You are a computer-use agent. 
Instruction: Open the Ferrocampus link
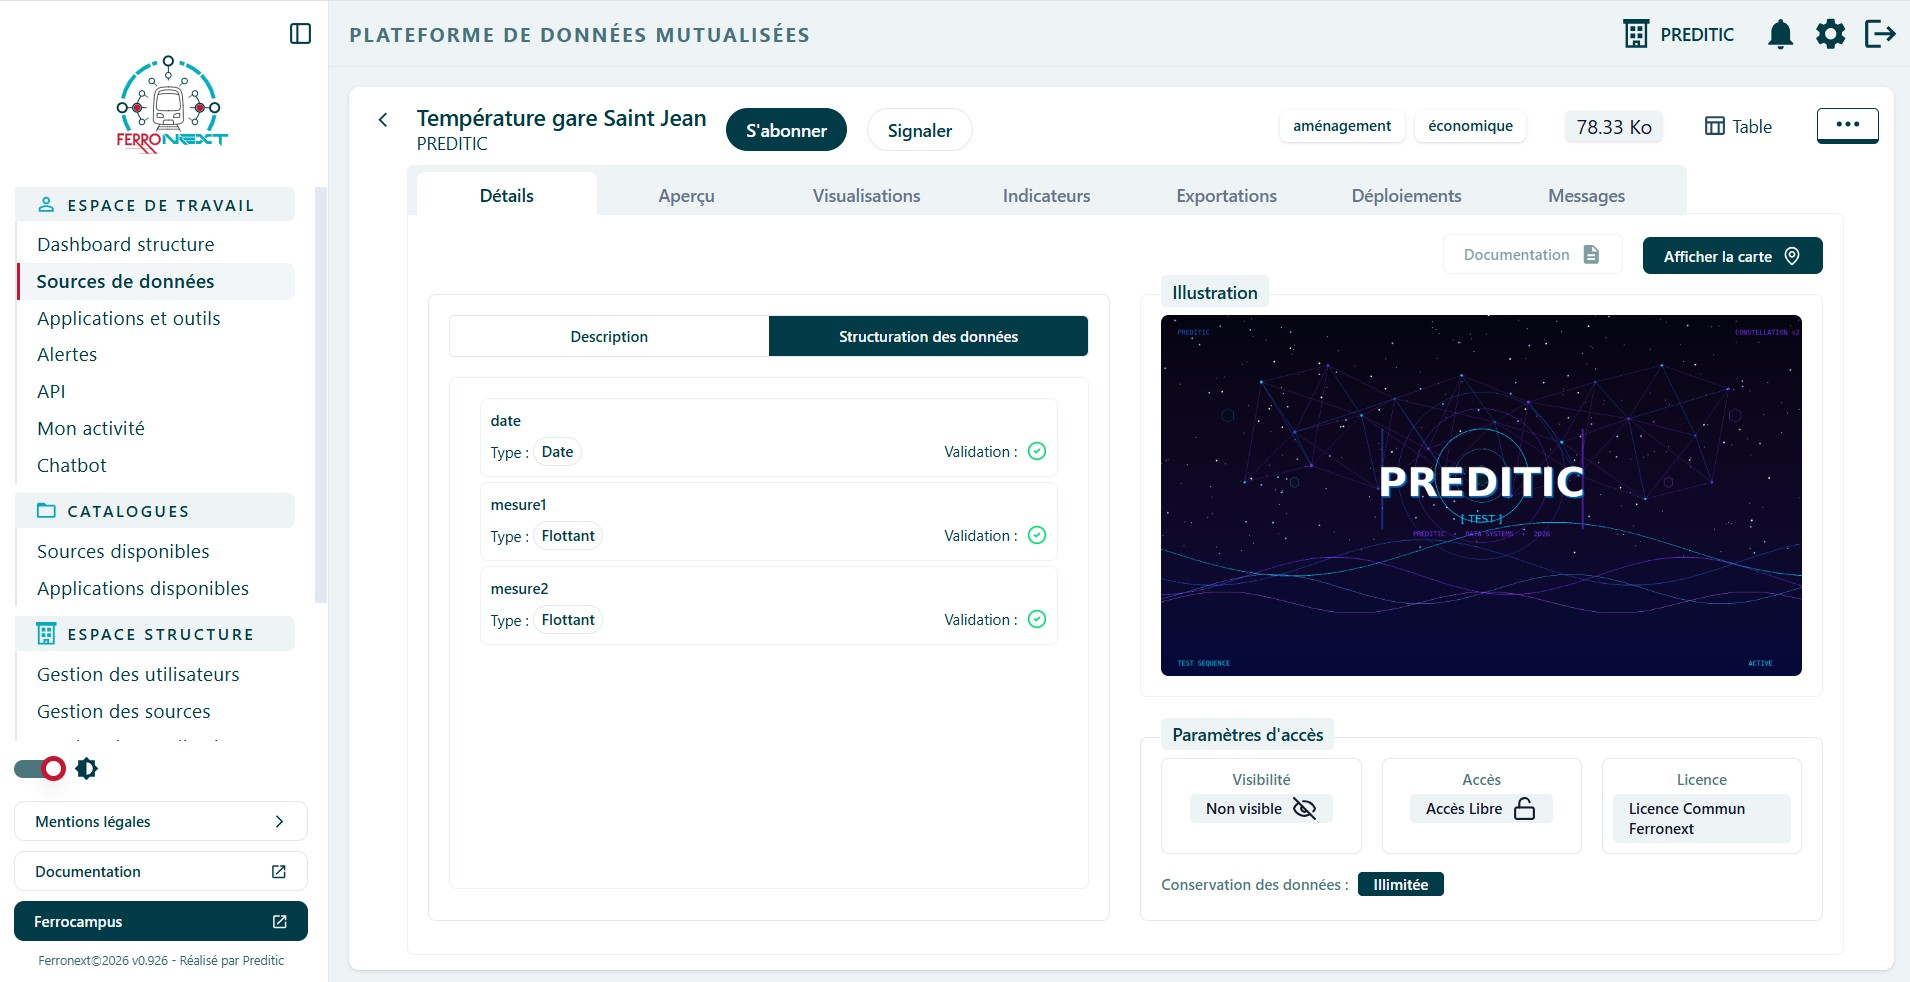pos(161,921)
